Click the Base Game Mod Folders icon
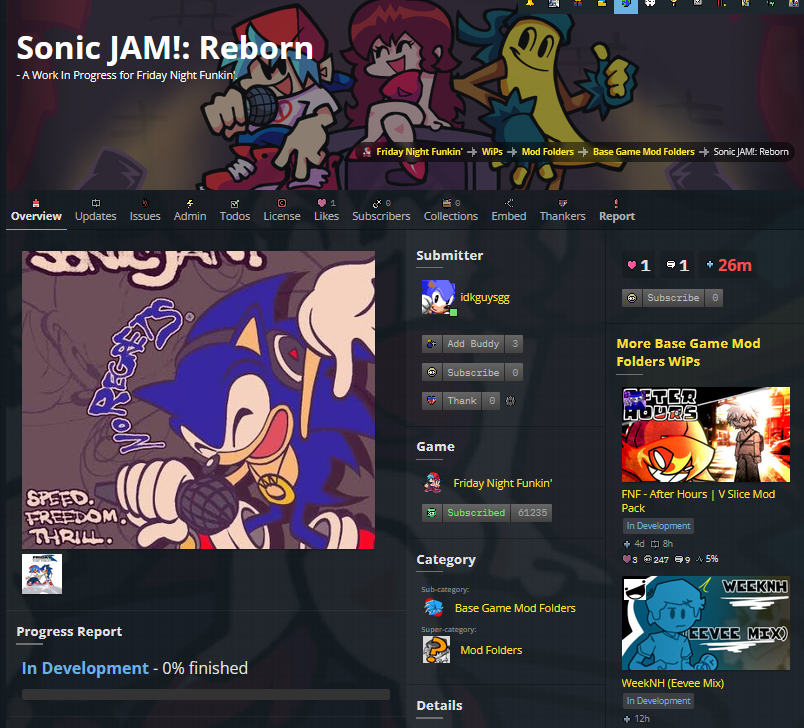The image size is (804, 728). click(x=434, y=608)
